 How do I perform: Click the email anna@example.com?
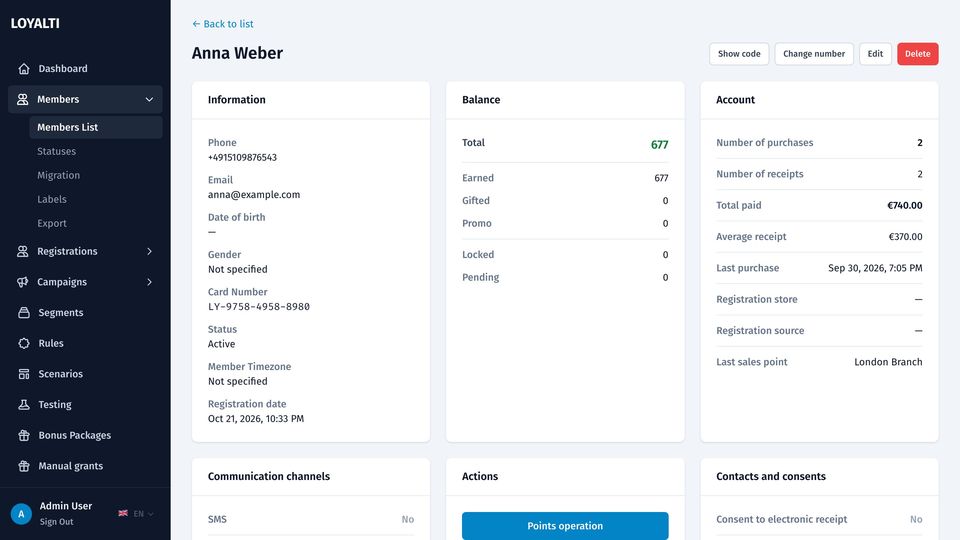pyautogui.click(x=254, y=195)
